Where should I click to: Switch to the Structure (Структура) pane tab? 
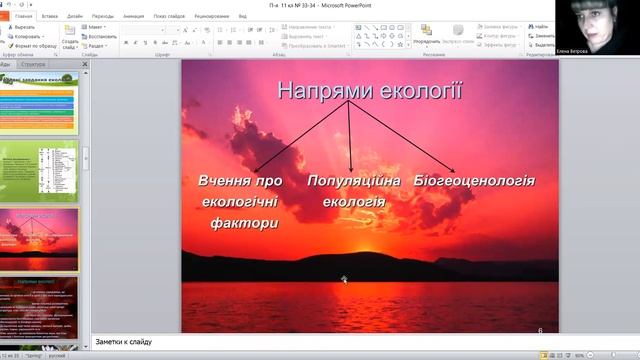coord(33,64)
